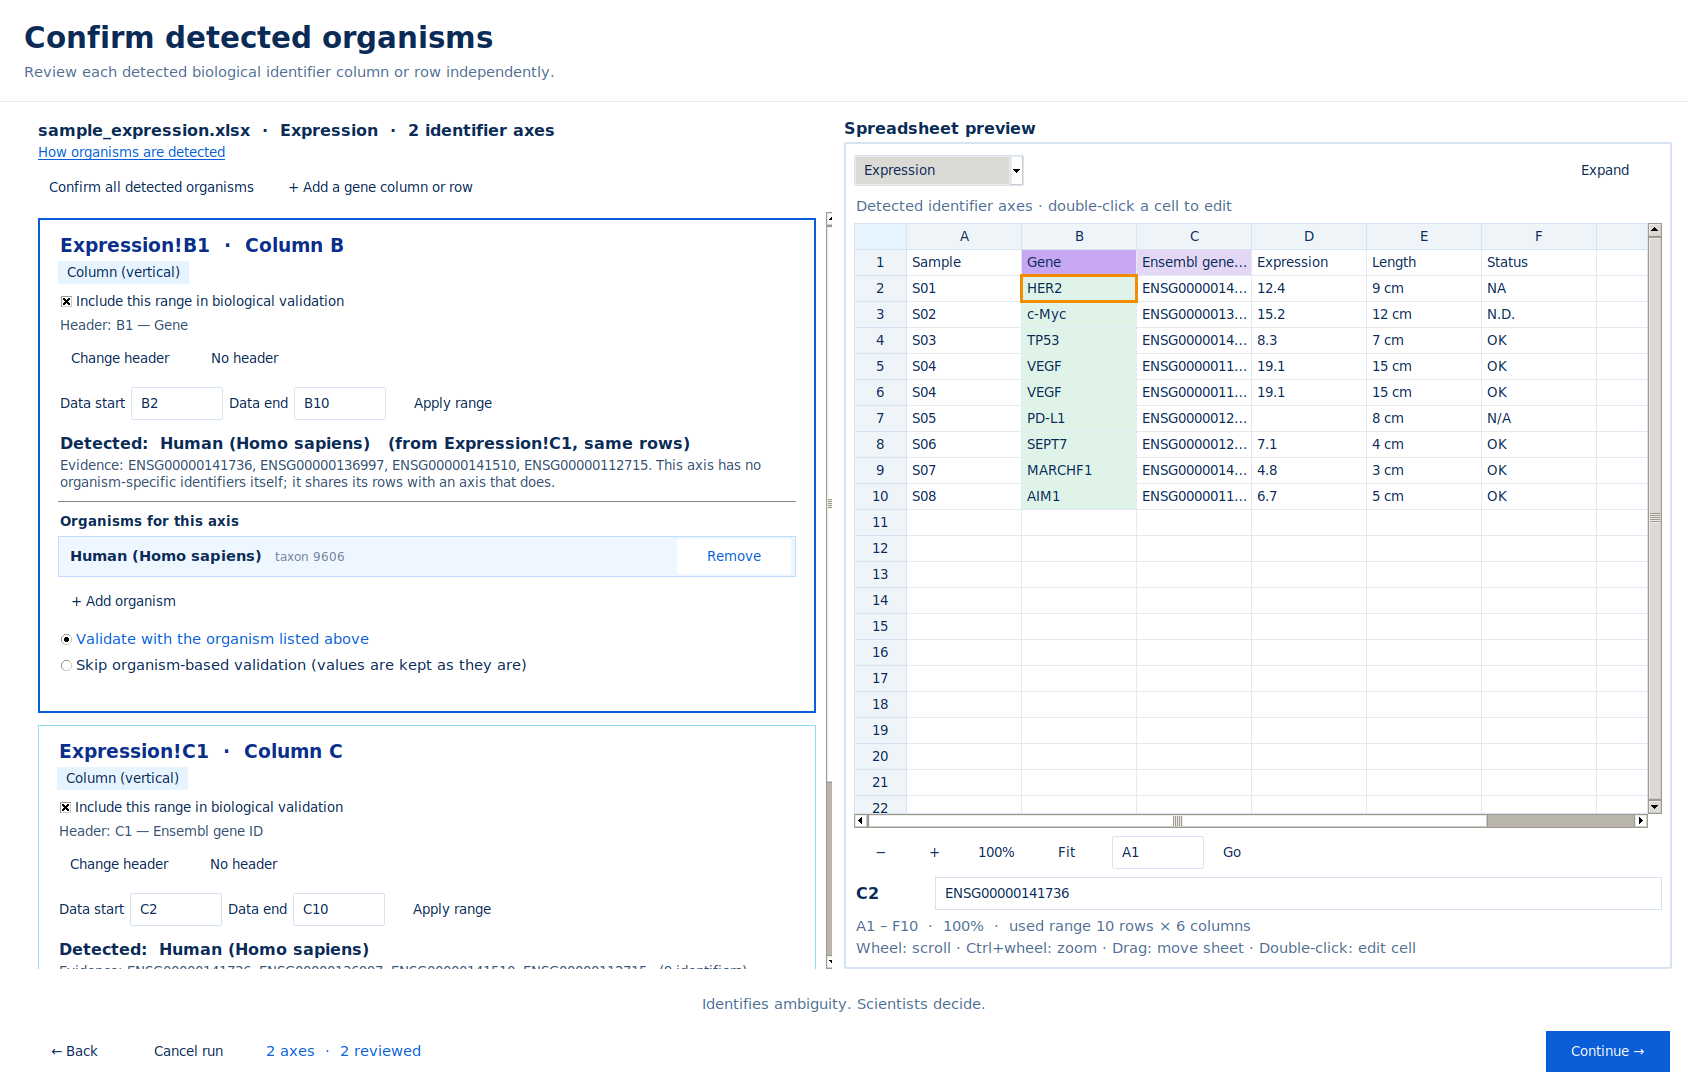Select column header C in spreadsheet
This screenshot has height=1080, width=1688.
click(1194, 236)
